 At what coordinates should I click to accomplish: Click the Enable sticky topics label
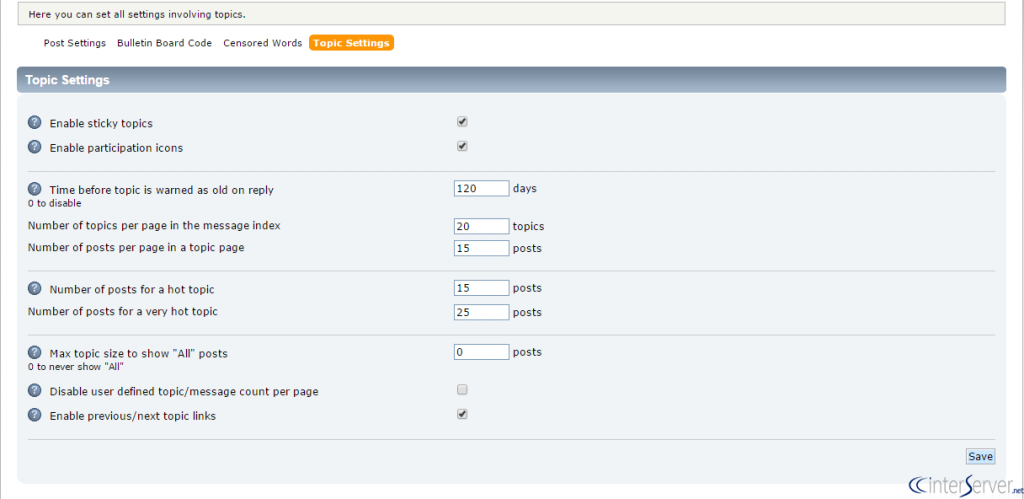[101, 123]
